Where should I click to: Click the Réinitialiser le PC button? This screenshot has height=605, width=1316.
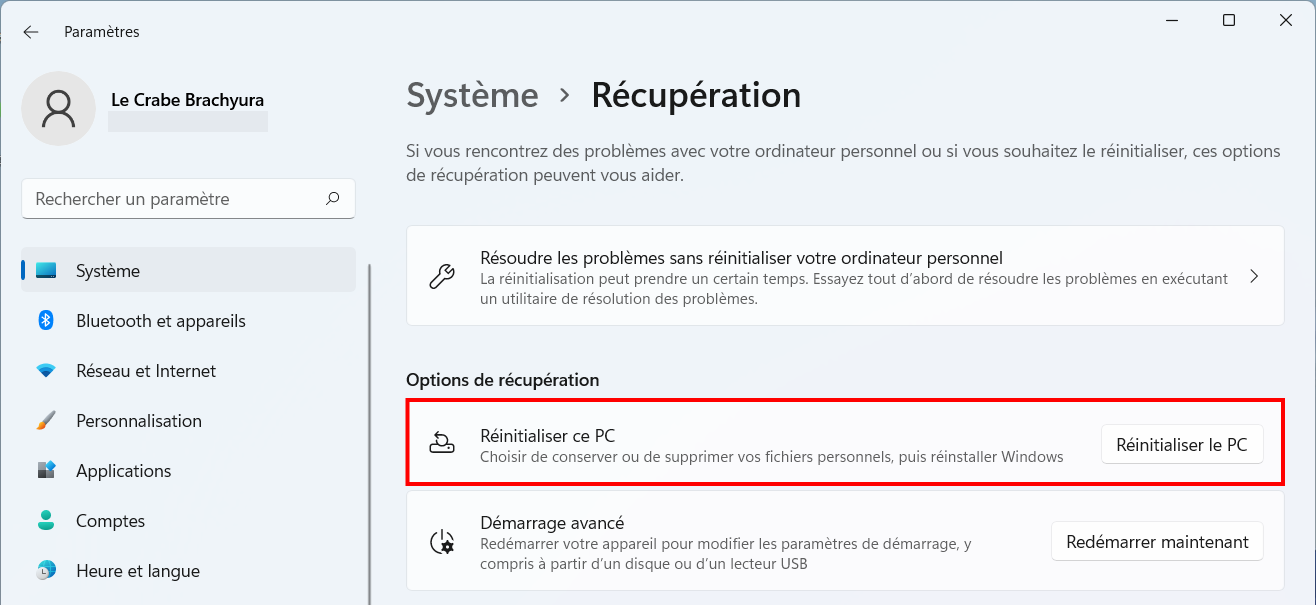(1182, 445)
